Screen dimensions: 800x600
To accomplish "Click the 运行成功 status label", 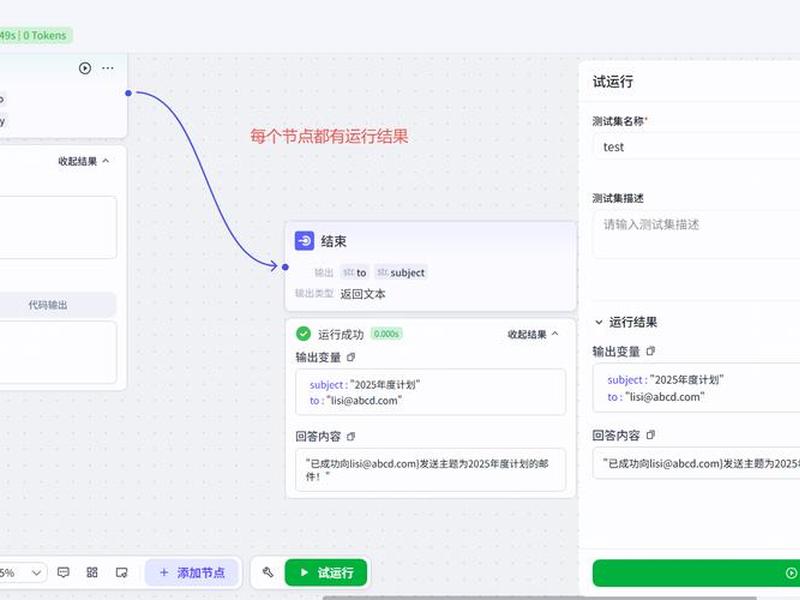I will pyautogui.click(x=340, y=334).
